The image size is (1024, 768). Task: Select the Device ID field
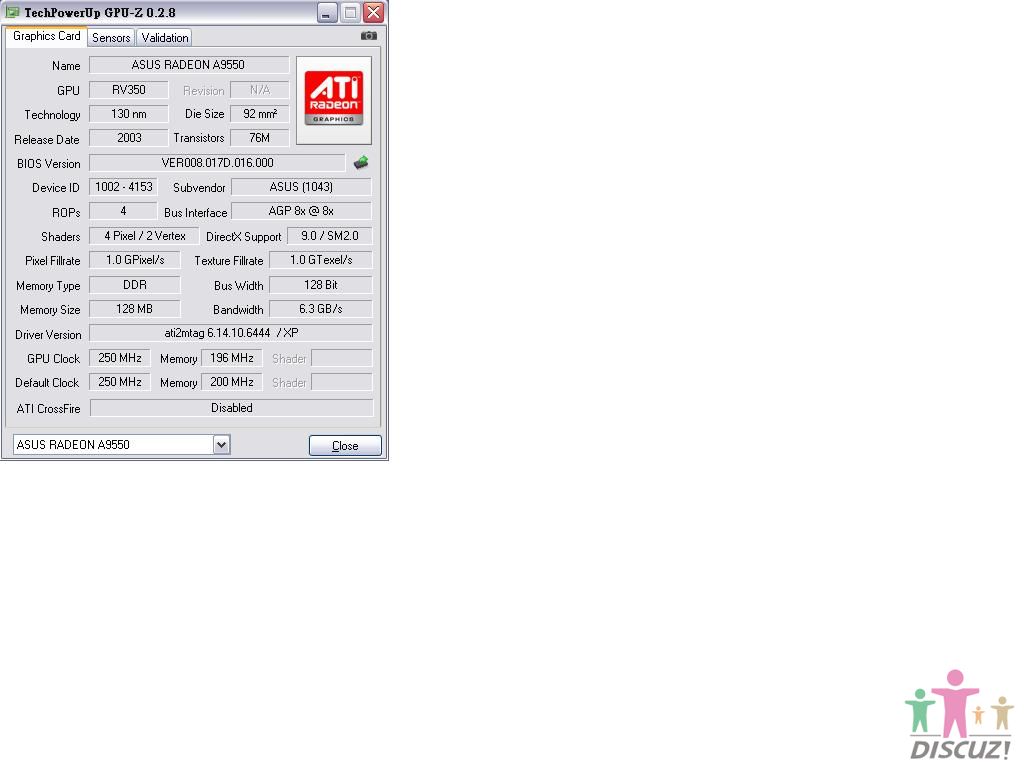[123, 187]
